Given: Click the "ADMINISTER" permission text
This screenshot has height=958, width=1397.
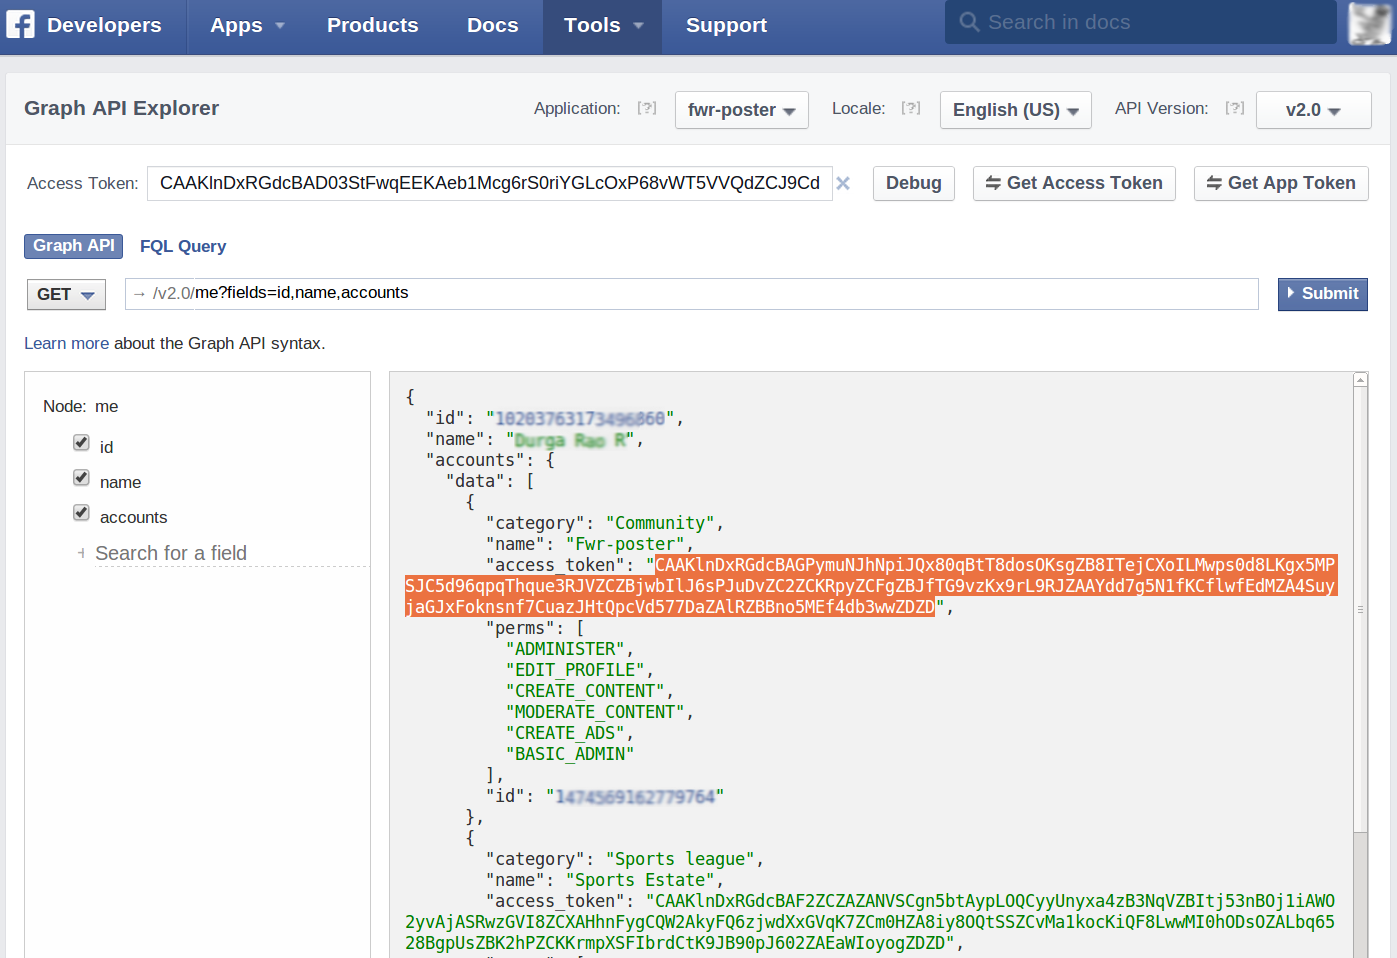Looking at the screenshot, I should click(x=570, y=649).
